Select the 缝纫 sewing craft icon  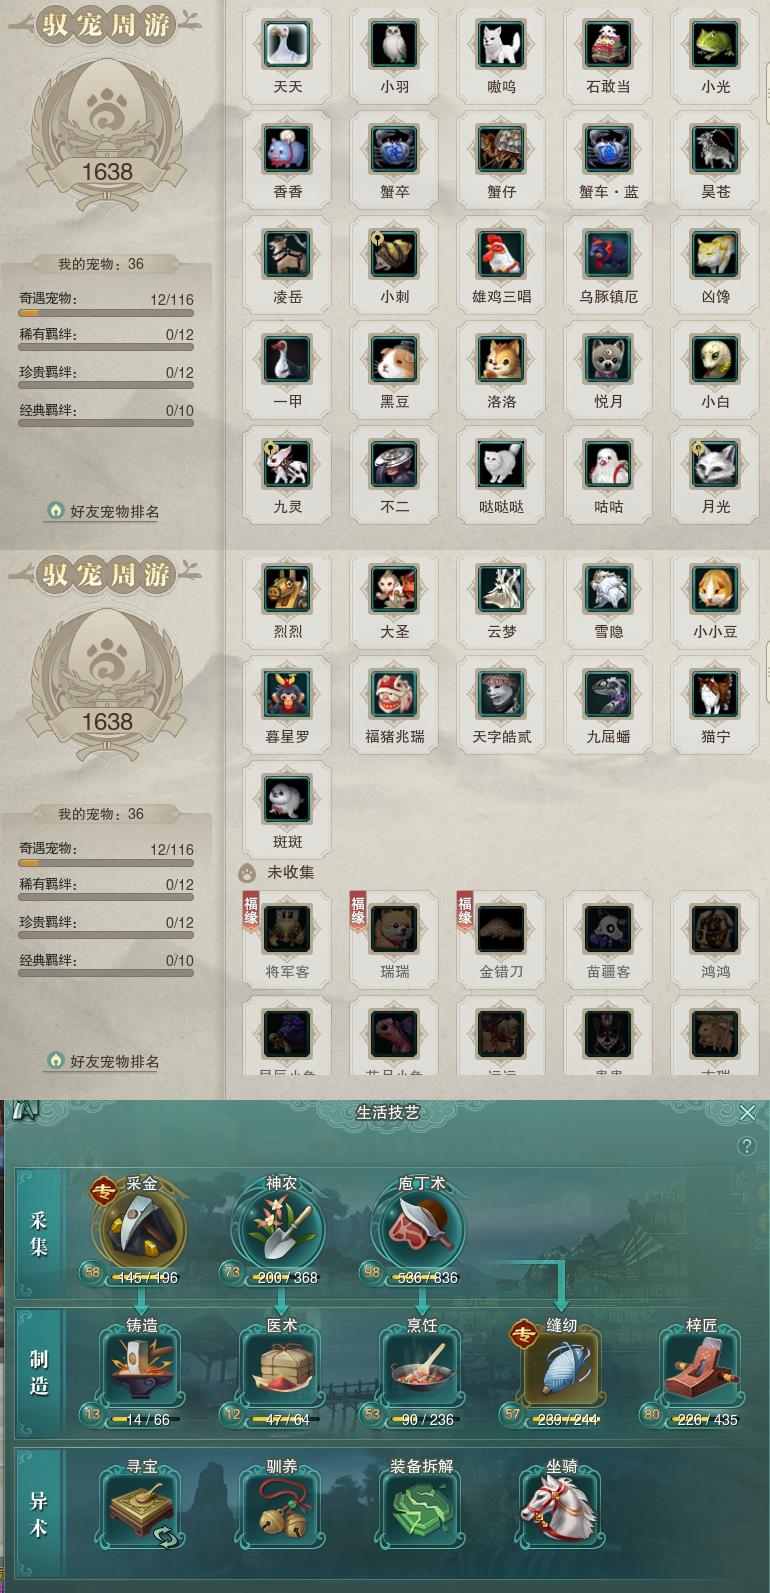pos(561,1371)
